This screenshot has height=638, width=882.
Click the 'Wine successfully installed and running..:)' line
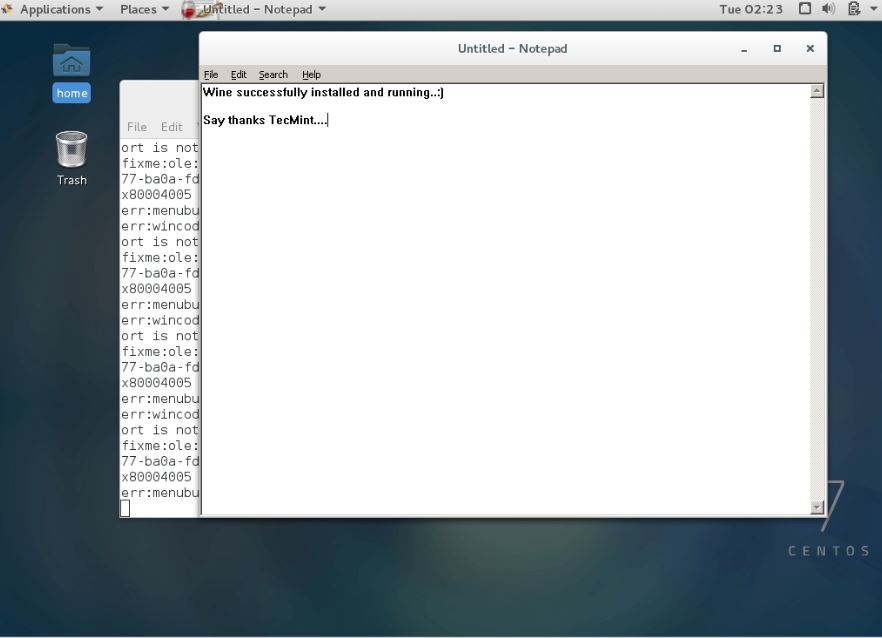click(323, 92)
